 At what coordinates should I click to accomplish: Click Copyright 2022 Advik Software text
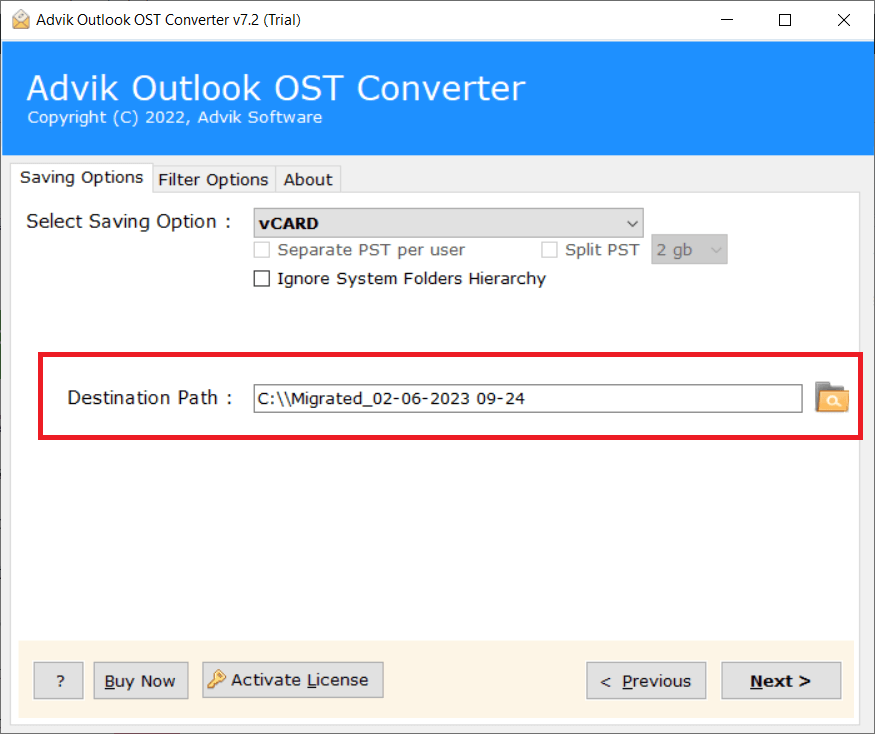[x=175, y=117]
